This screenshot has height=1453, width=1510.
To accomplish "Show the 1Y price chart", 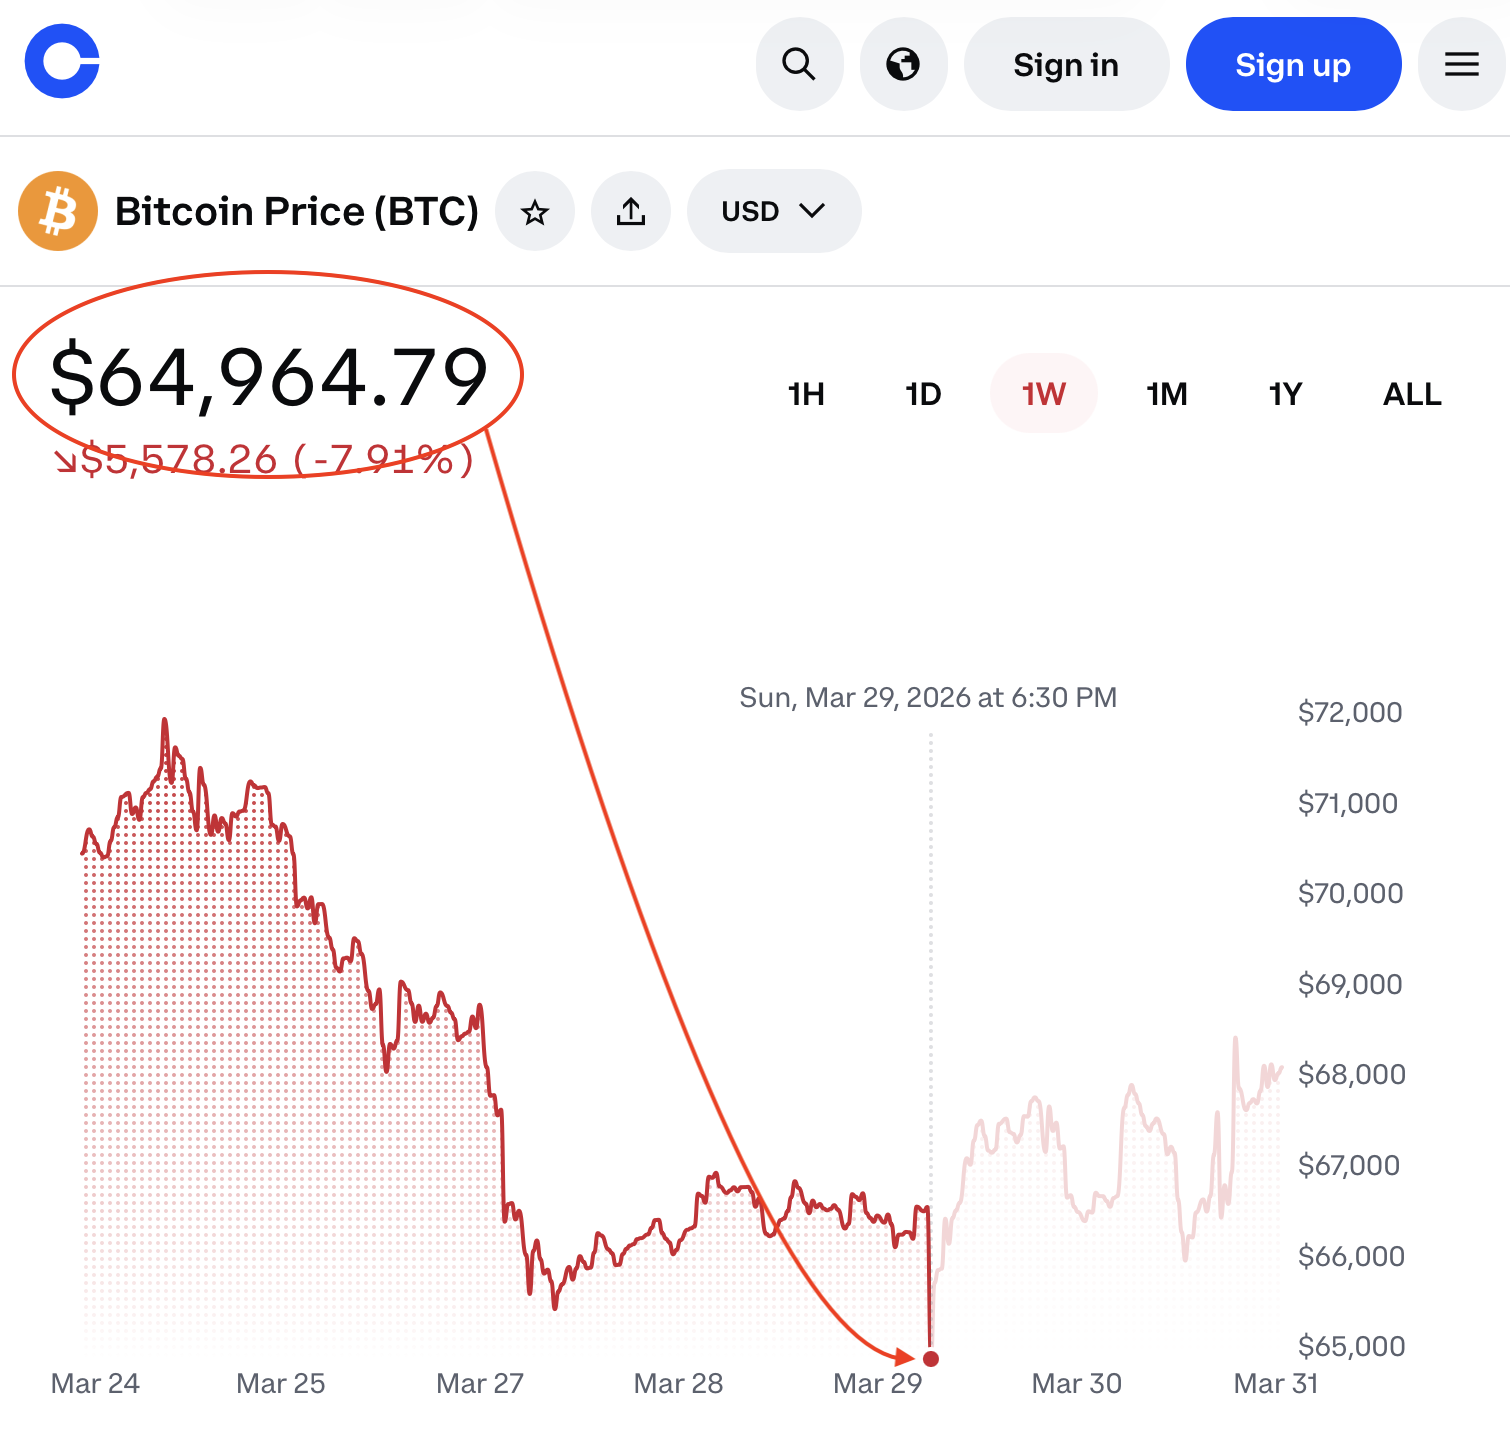I will 1285,394.
